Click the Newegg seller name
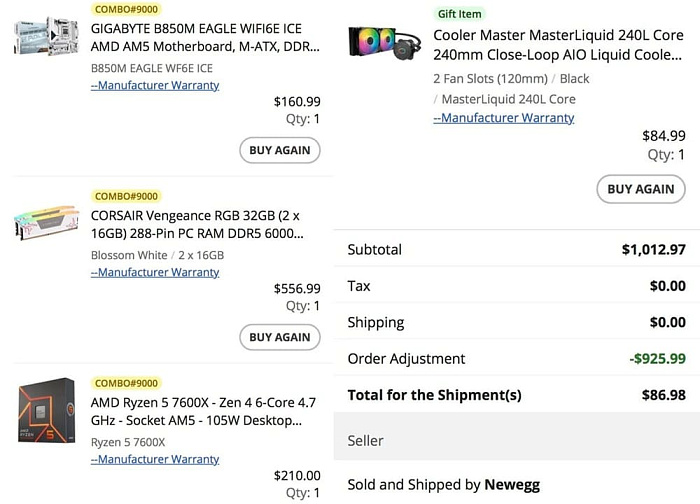Viewport: 700px width, 504px height. click(x=512, y=485)
